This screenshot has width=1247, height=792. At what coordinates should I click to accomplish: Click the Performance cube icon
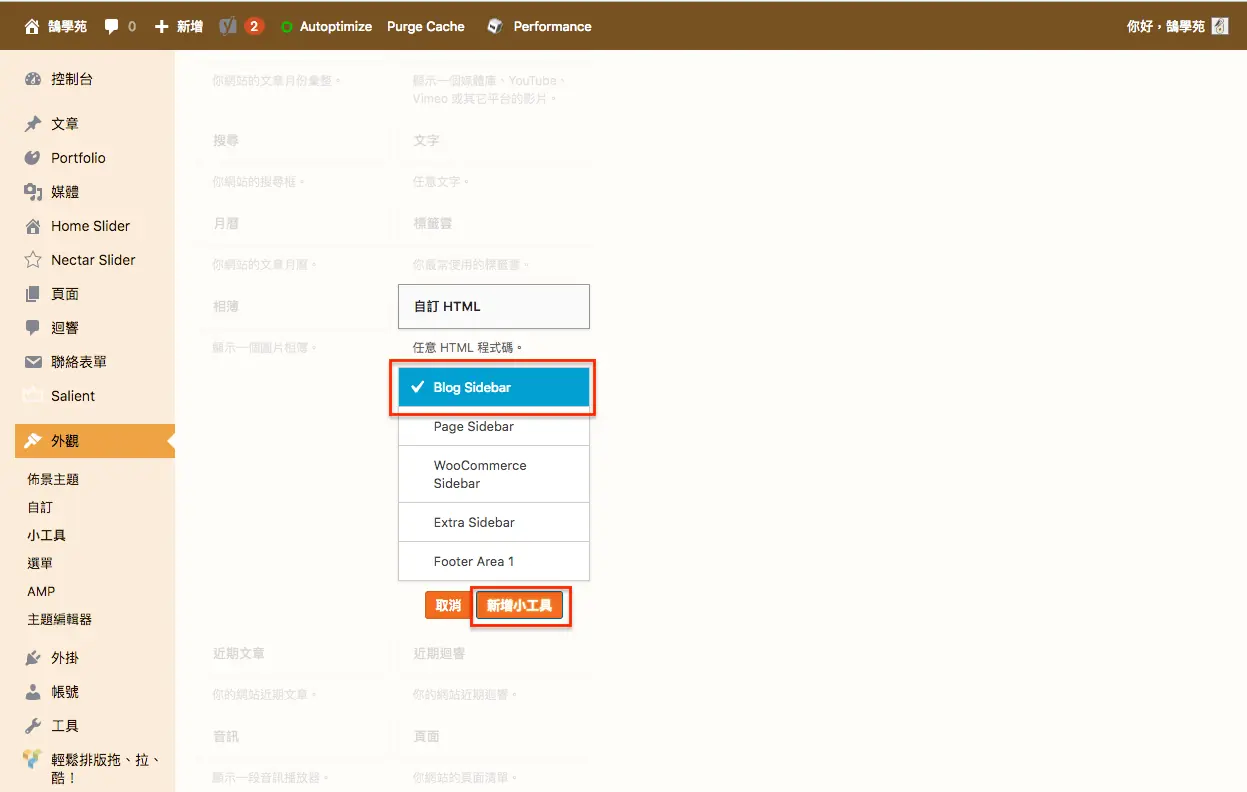point(495,27)
